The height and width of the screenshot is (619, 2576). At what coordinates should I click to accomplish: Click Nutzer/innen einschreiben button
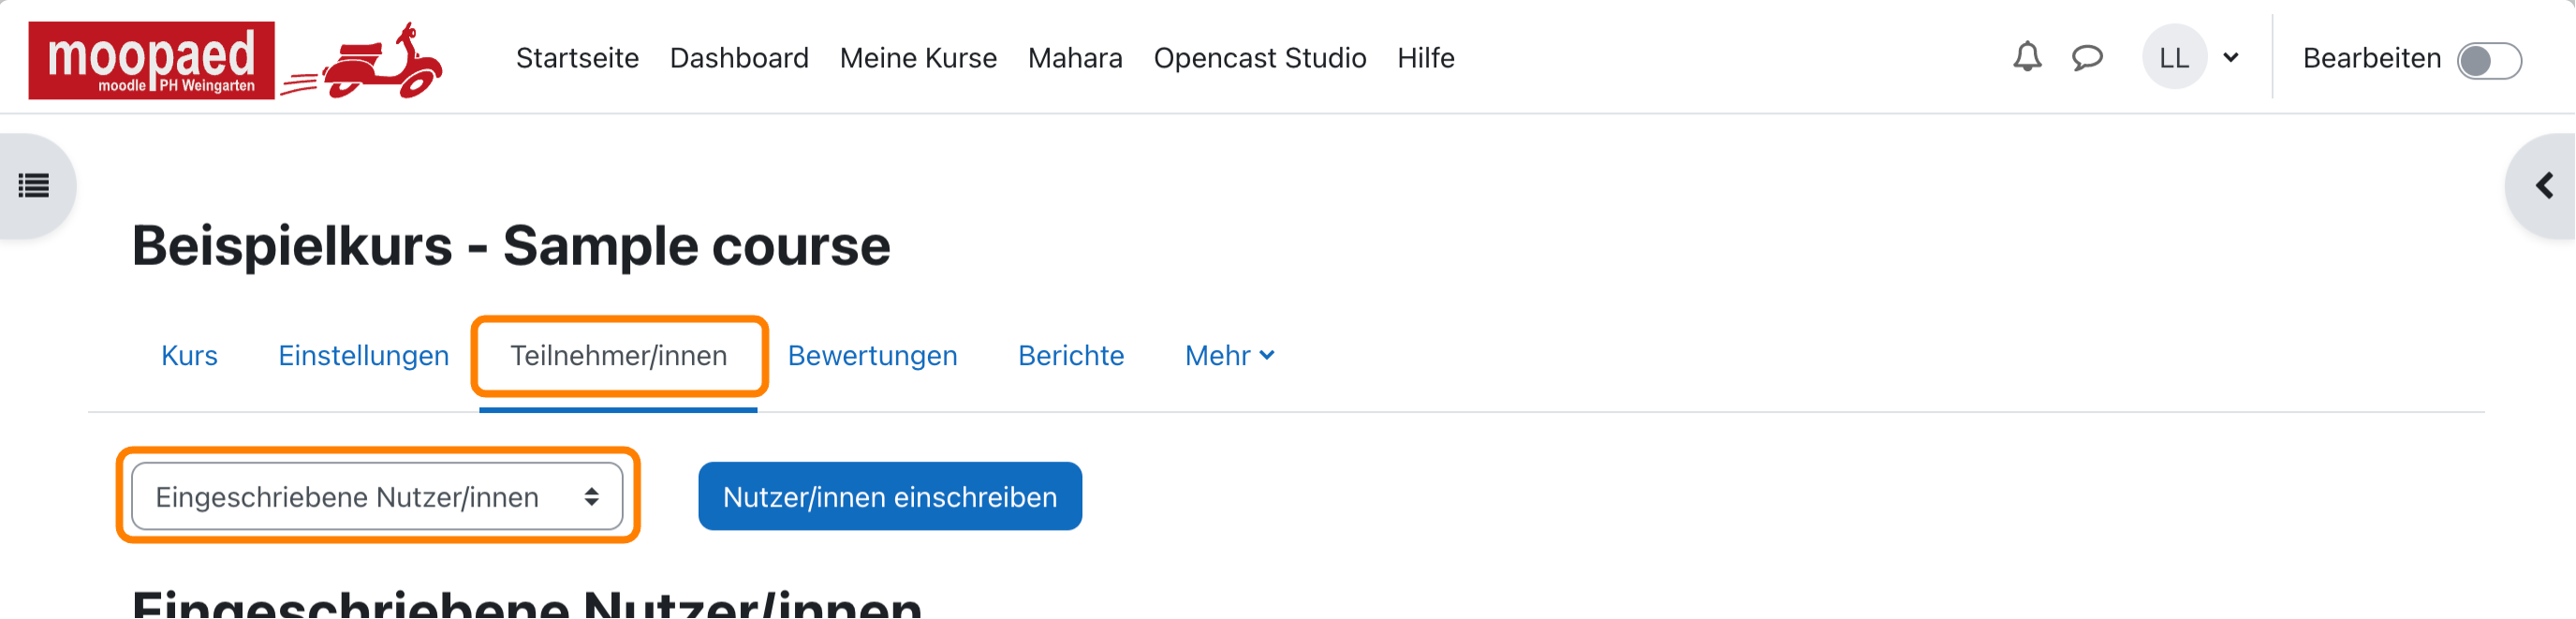pos(890,497)
